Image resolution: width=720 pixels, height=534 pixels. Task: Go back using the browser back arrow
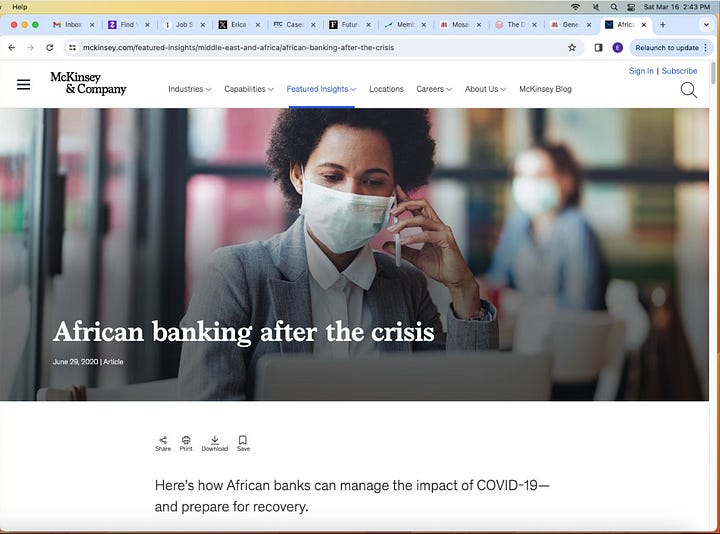pyautogui.click(x=12, y=48)
